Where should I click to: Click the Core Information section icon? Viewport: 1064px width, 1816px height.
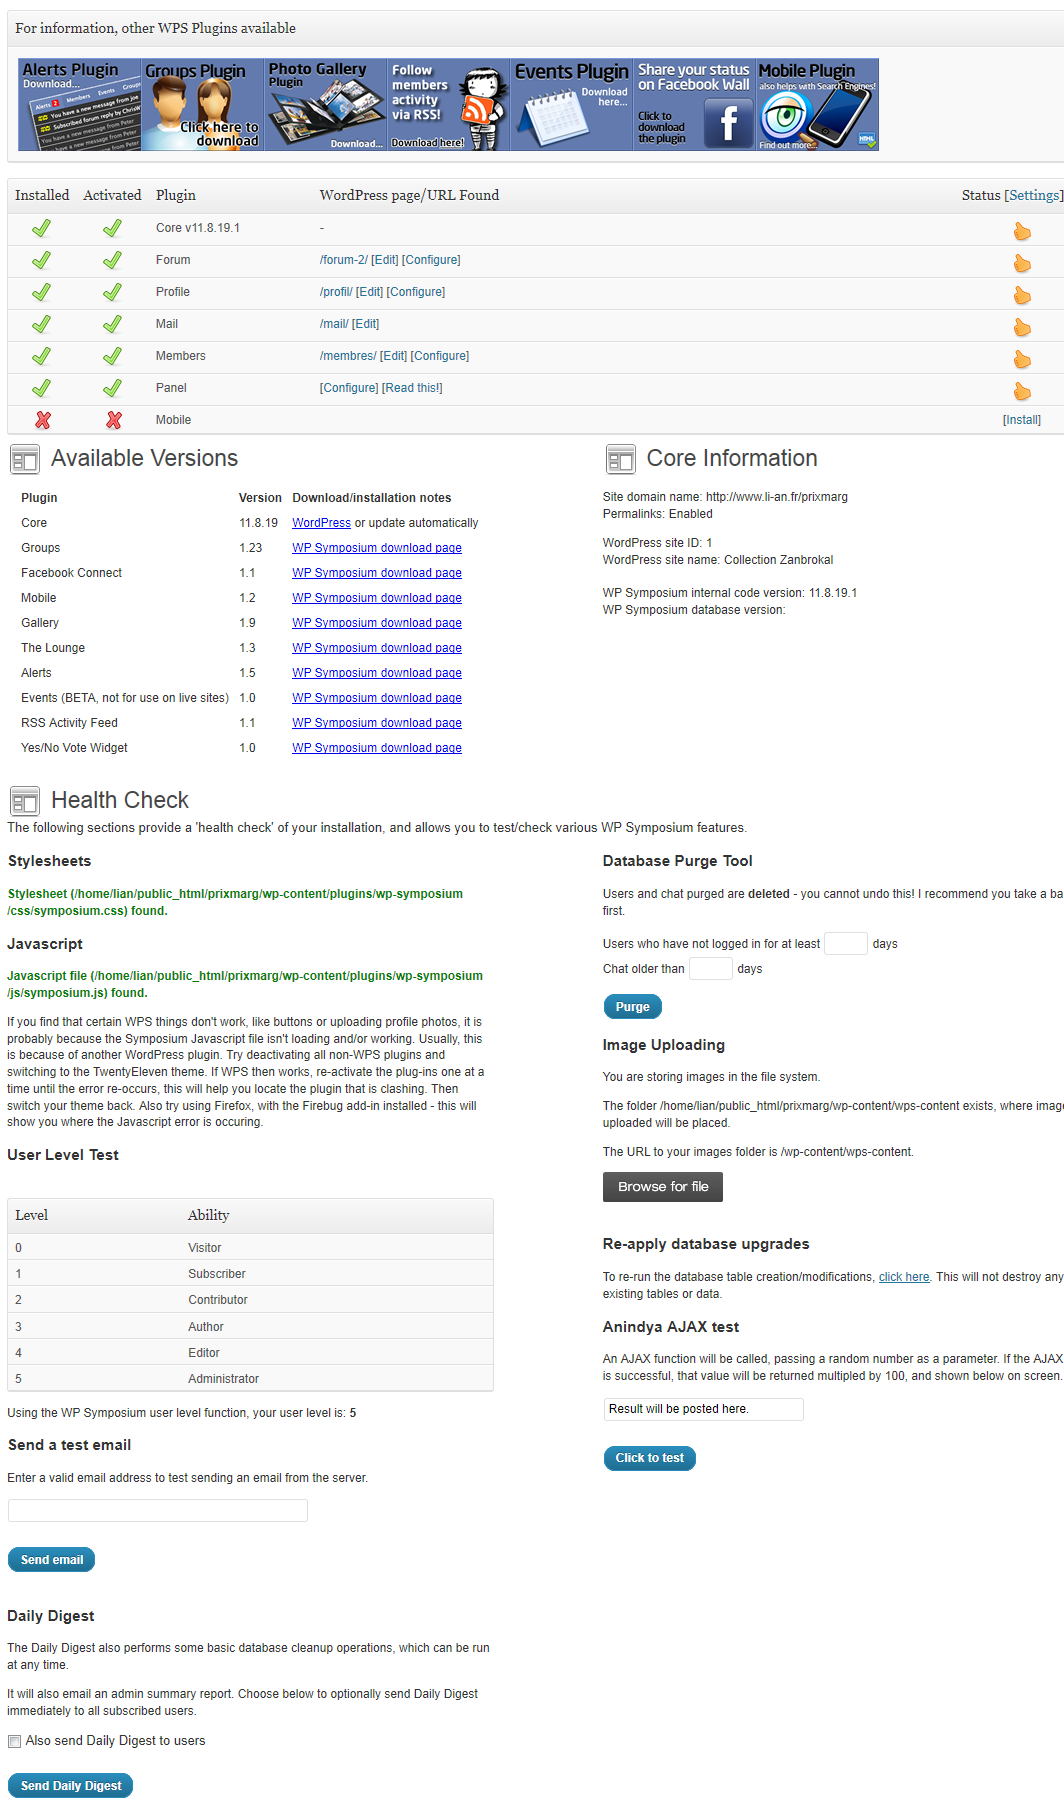click(x=621, y=459)
